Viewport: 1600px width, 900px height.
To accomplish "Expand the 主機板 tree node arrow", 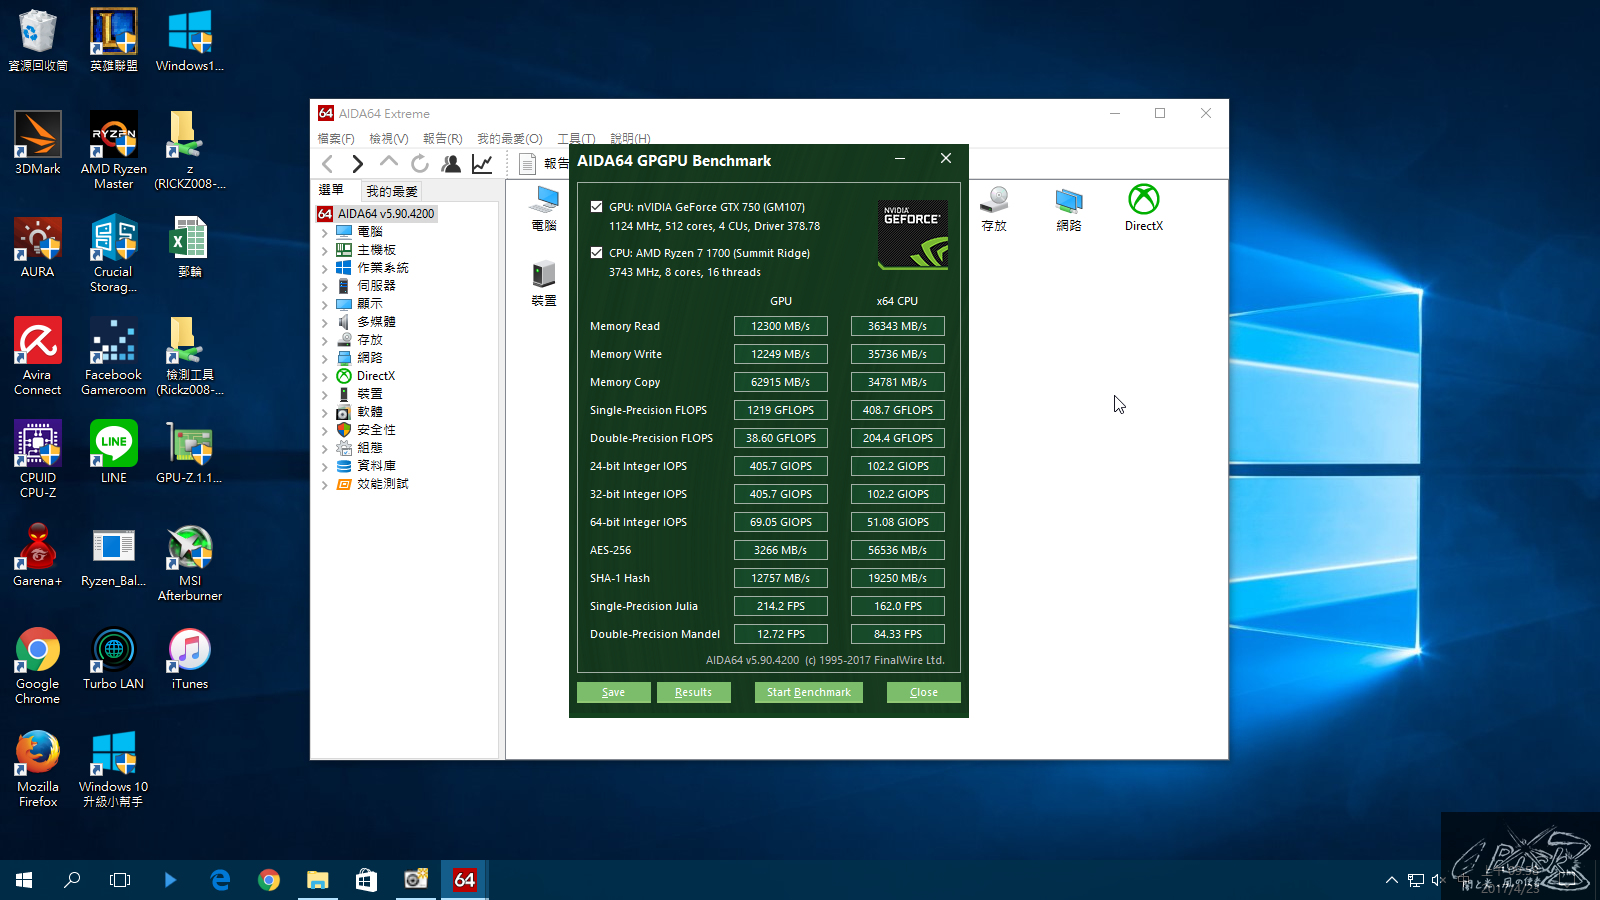I will [325, 251].
